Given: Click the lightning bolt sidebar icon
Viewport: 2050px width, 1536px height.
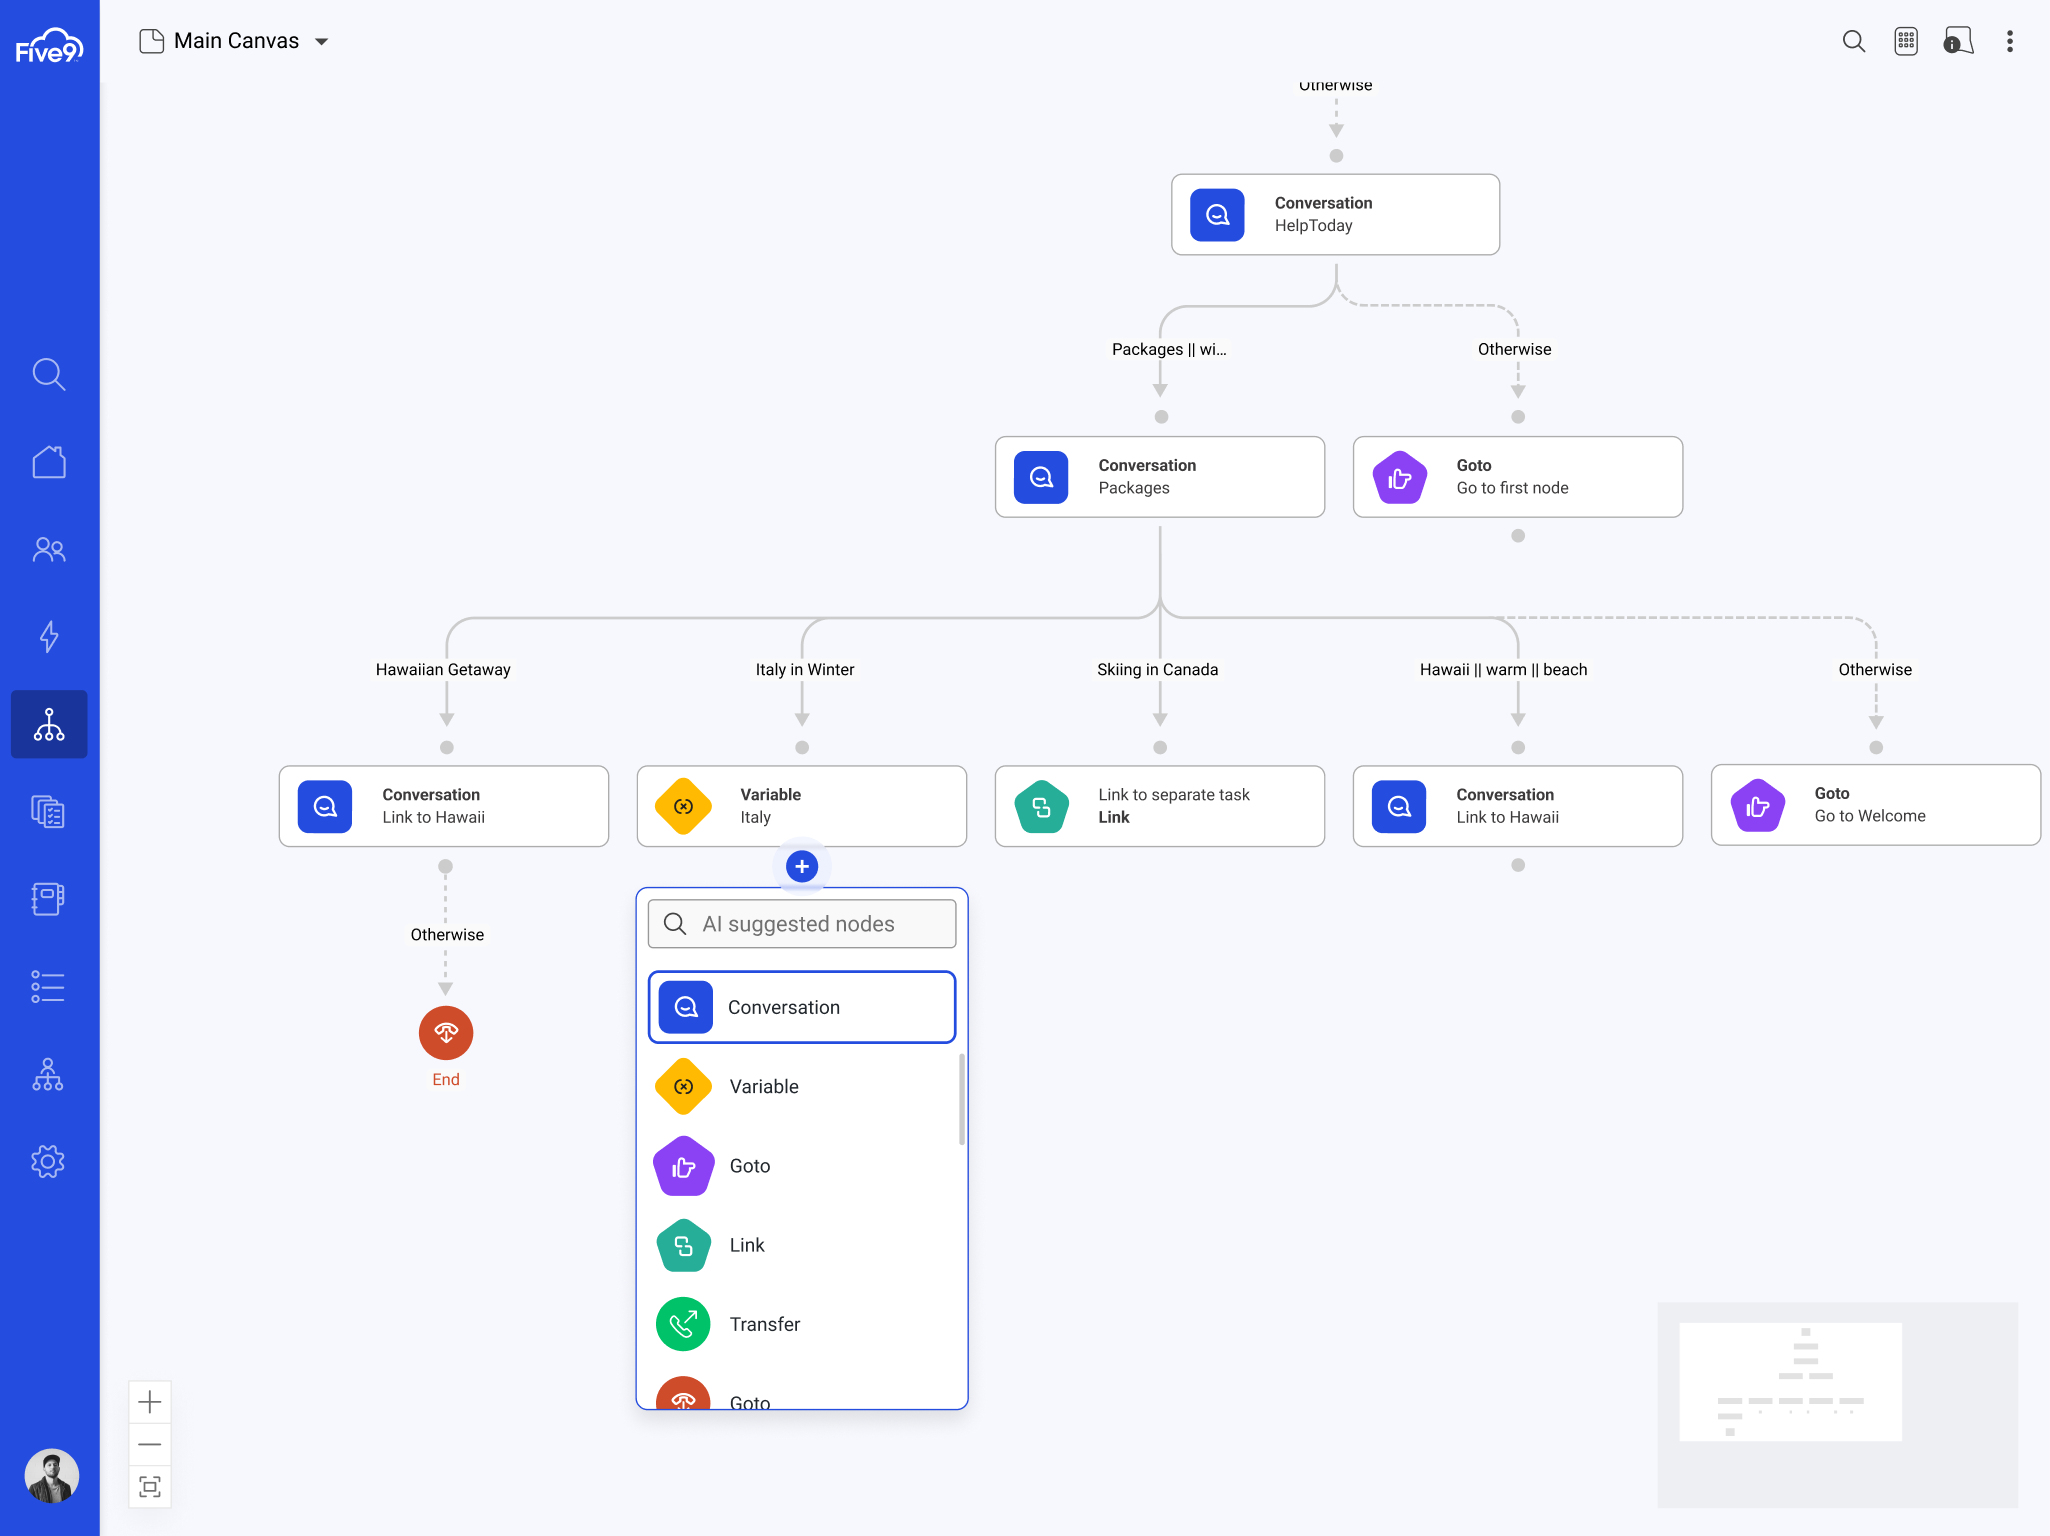Looking at the screenshot, I should point(49,636).
